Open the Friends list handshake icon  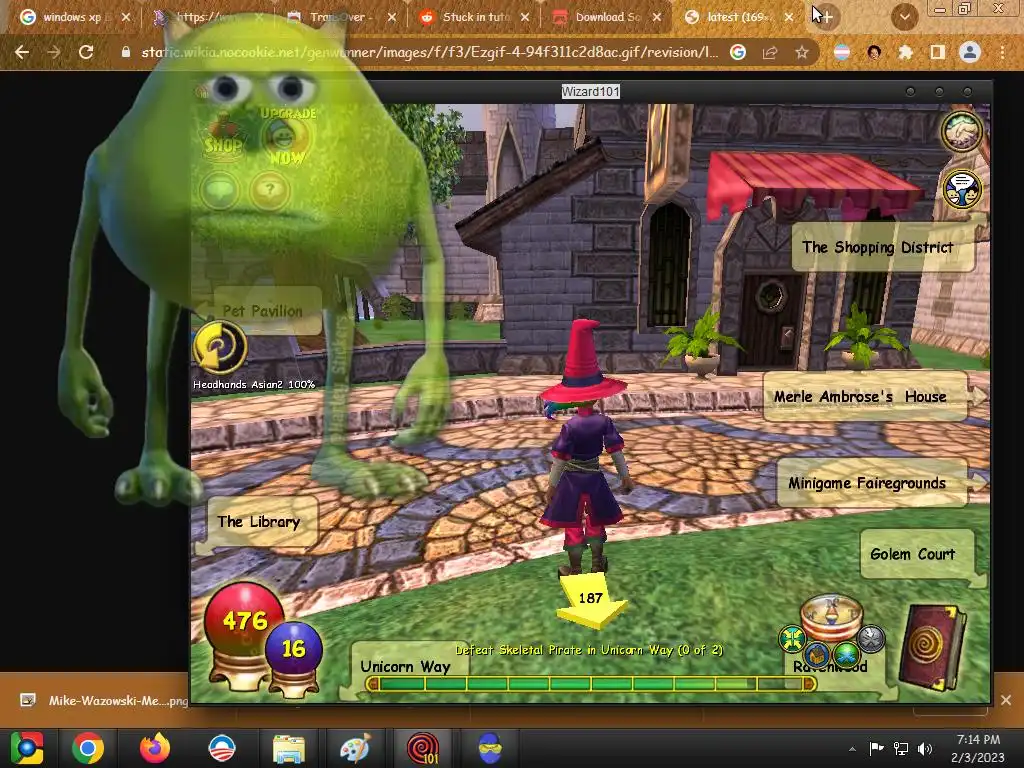coord(962,130)
